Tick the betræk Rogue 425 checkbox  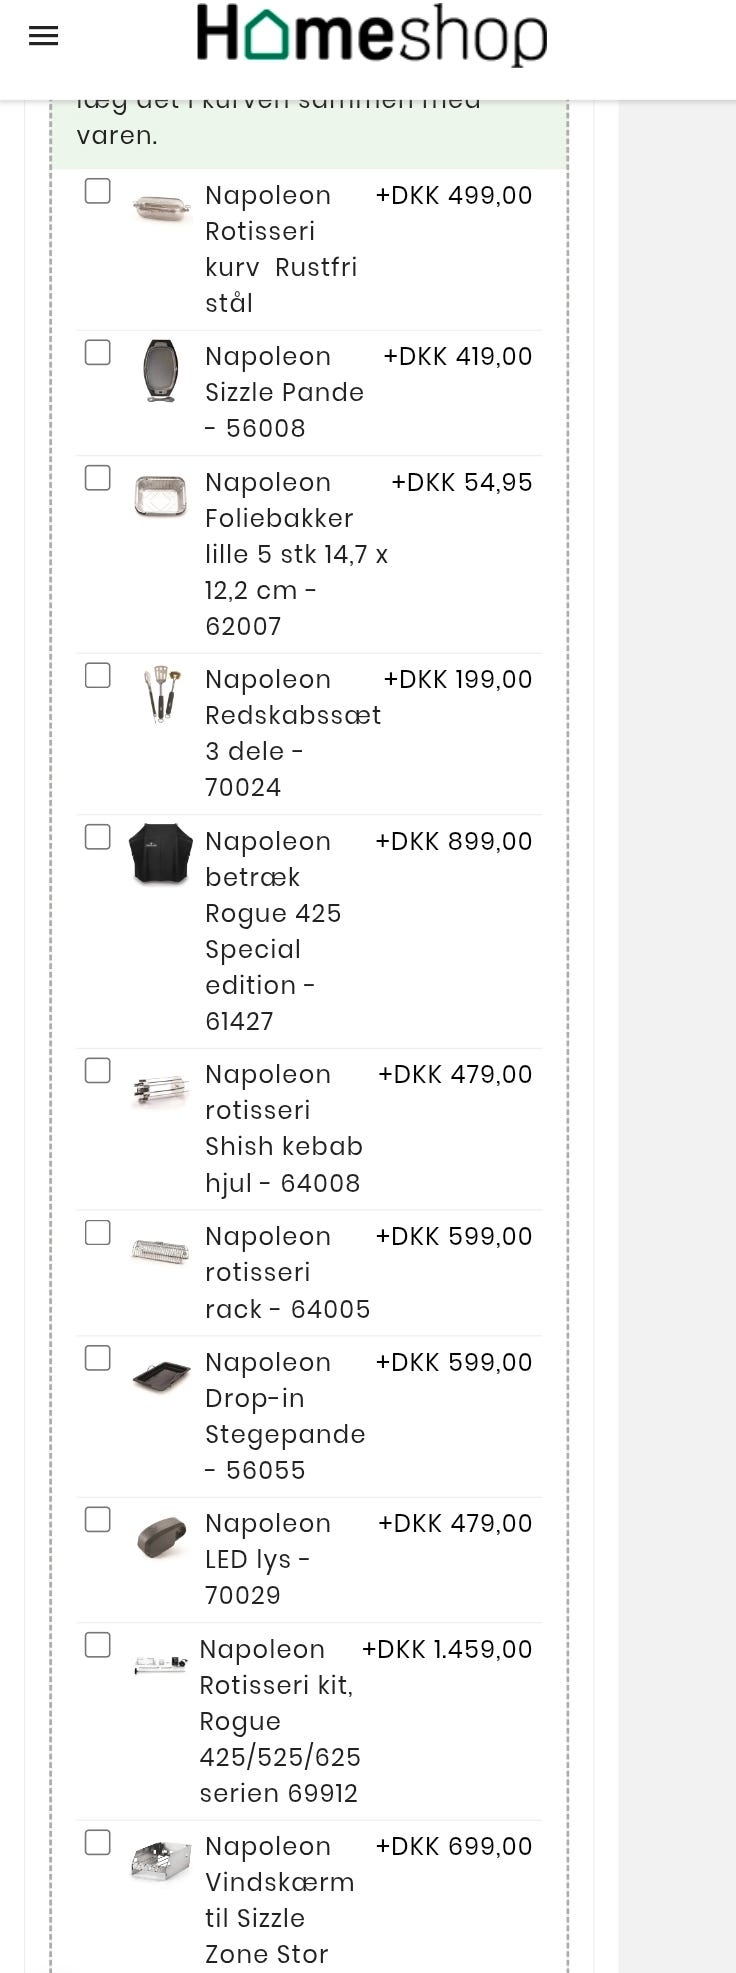pos(98,837)
